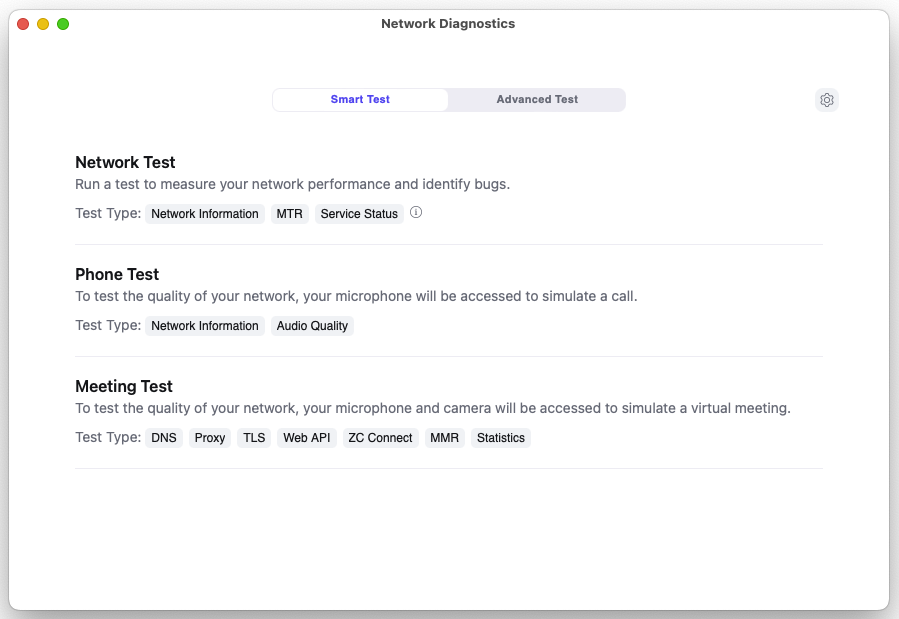Click the info icon beside Network Test types

(x=416, y=213)
